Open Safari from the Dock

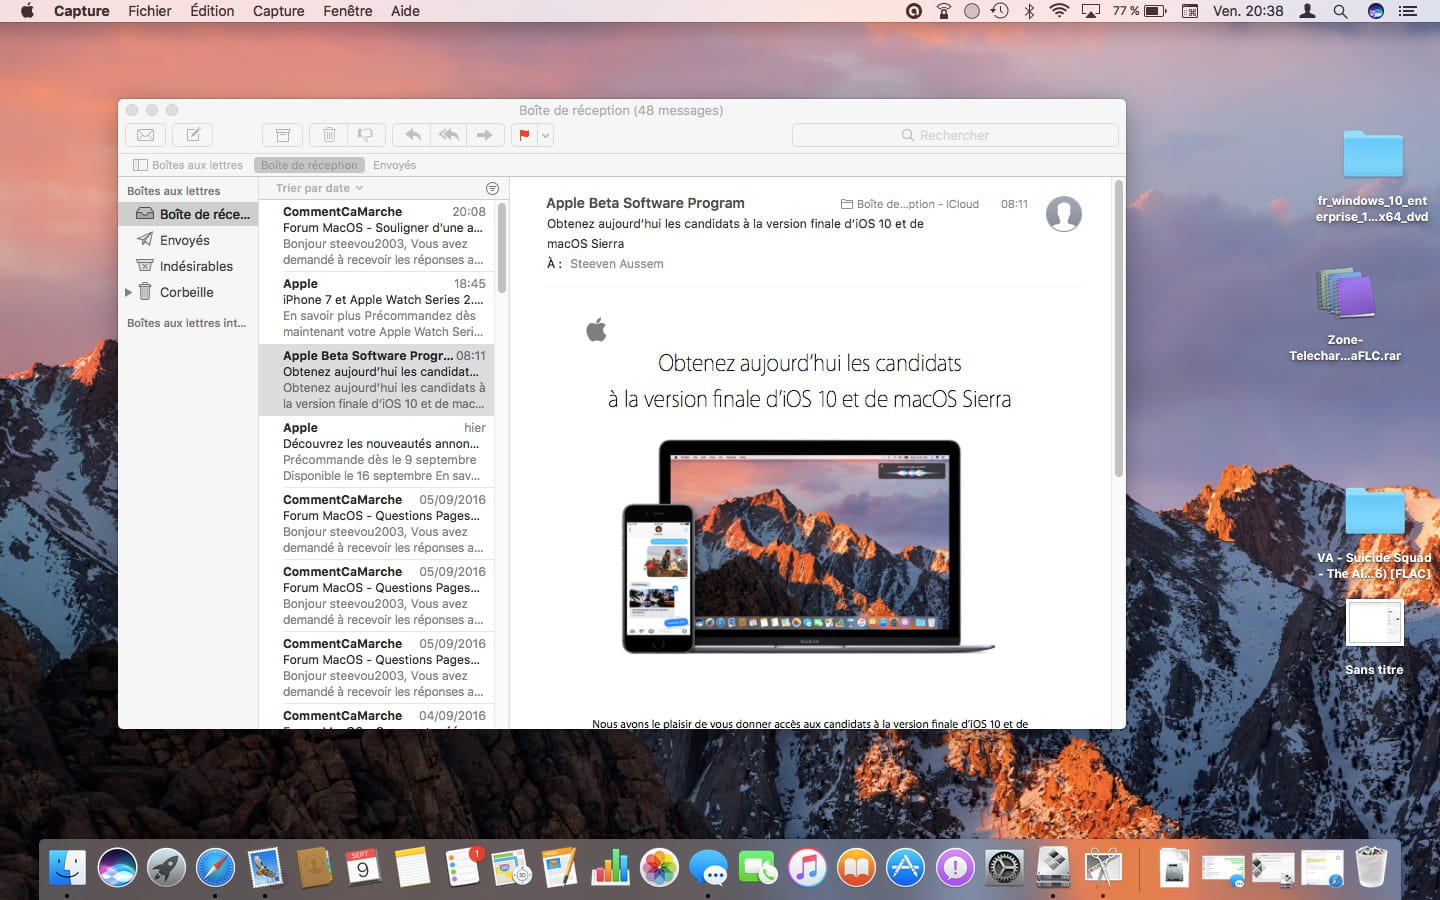(215, 867)
